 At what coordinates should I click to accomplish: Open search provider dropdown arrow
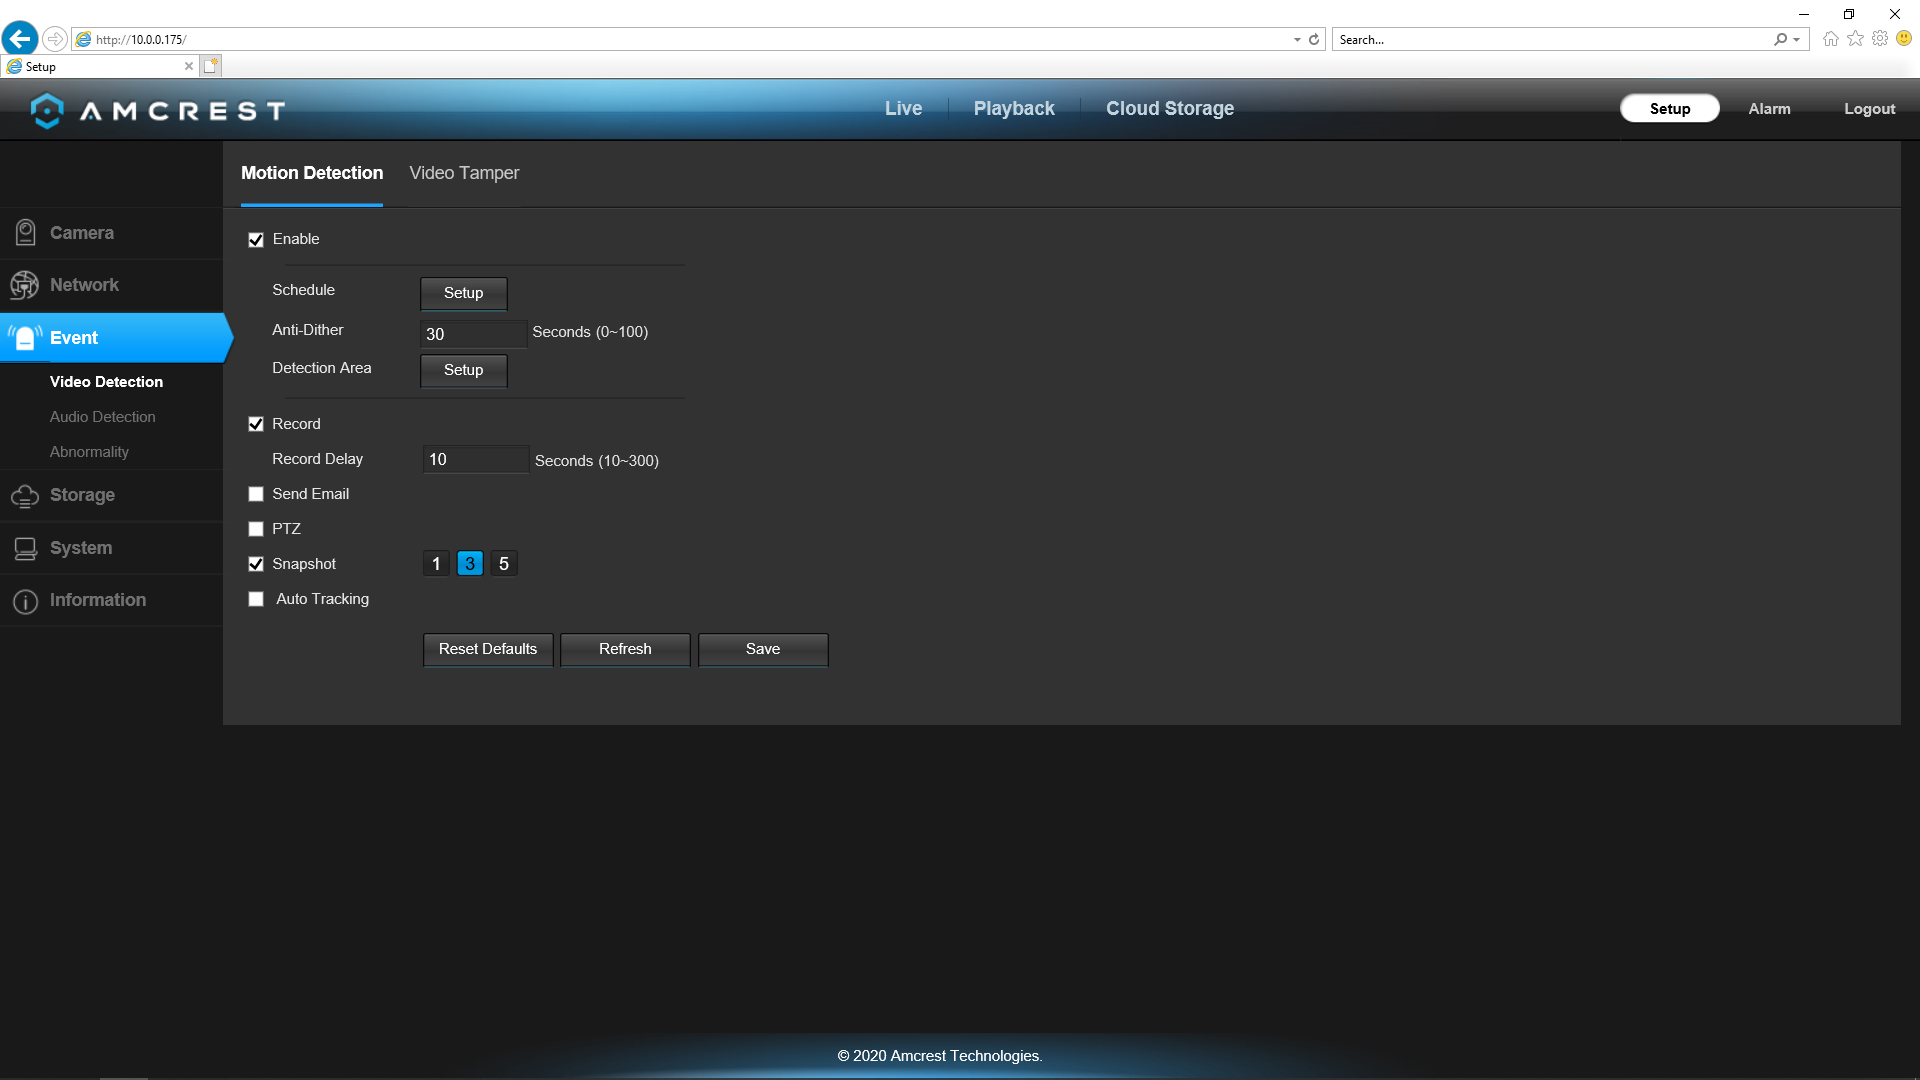(x=1797, y=40)
